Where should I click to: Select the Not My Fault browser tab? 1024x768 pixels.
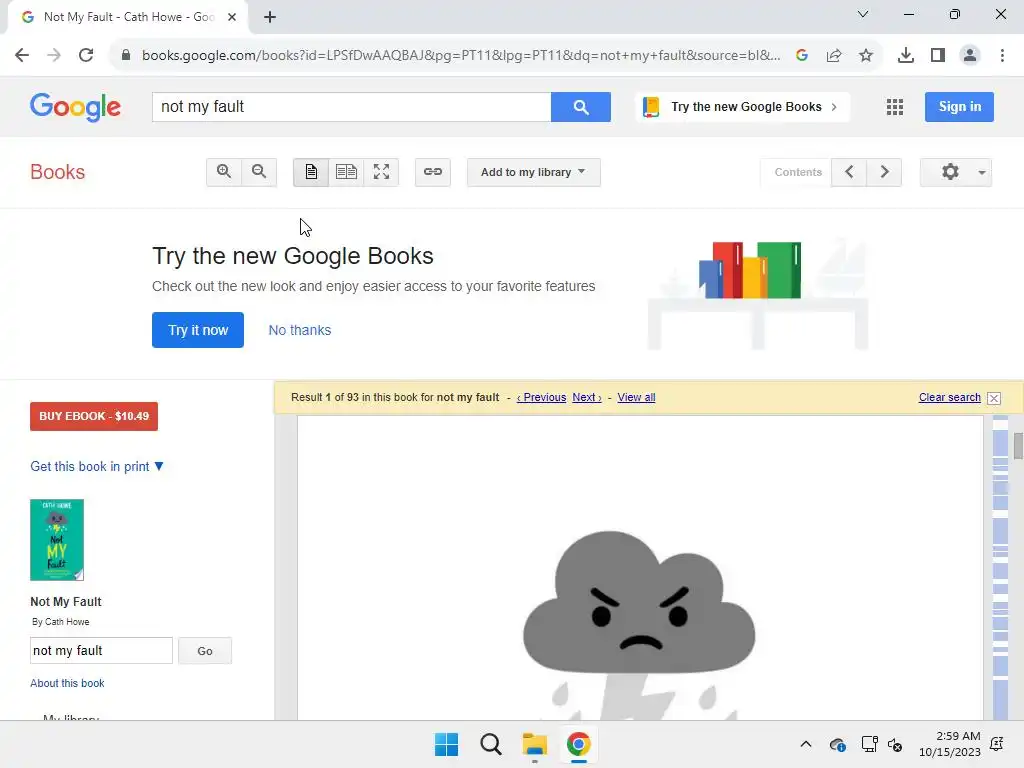[128, 17]
